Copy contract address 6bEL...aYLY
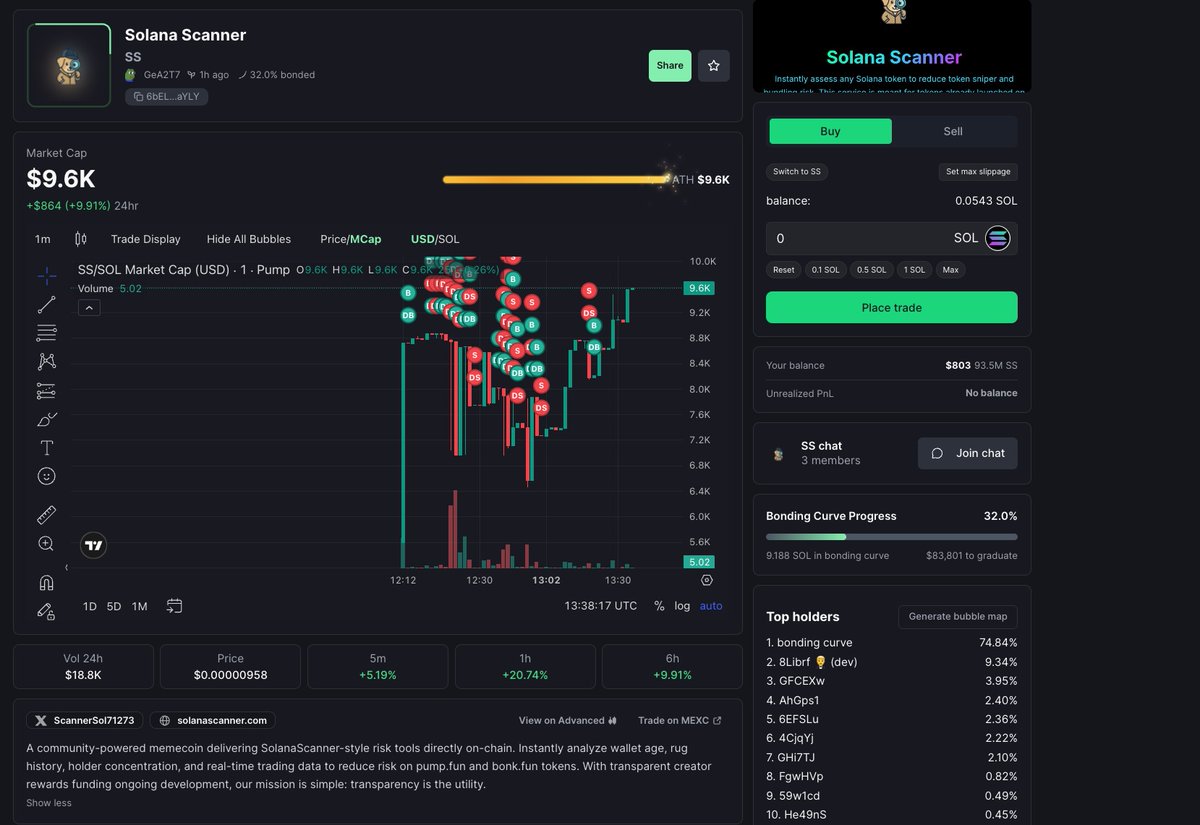 point(167,96)
